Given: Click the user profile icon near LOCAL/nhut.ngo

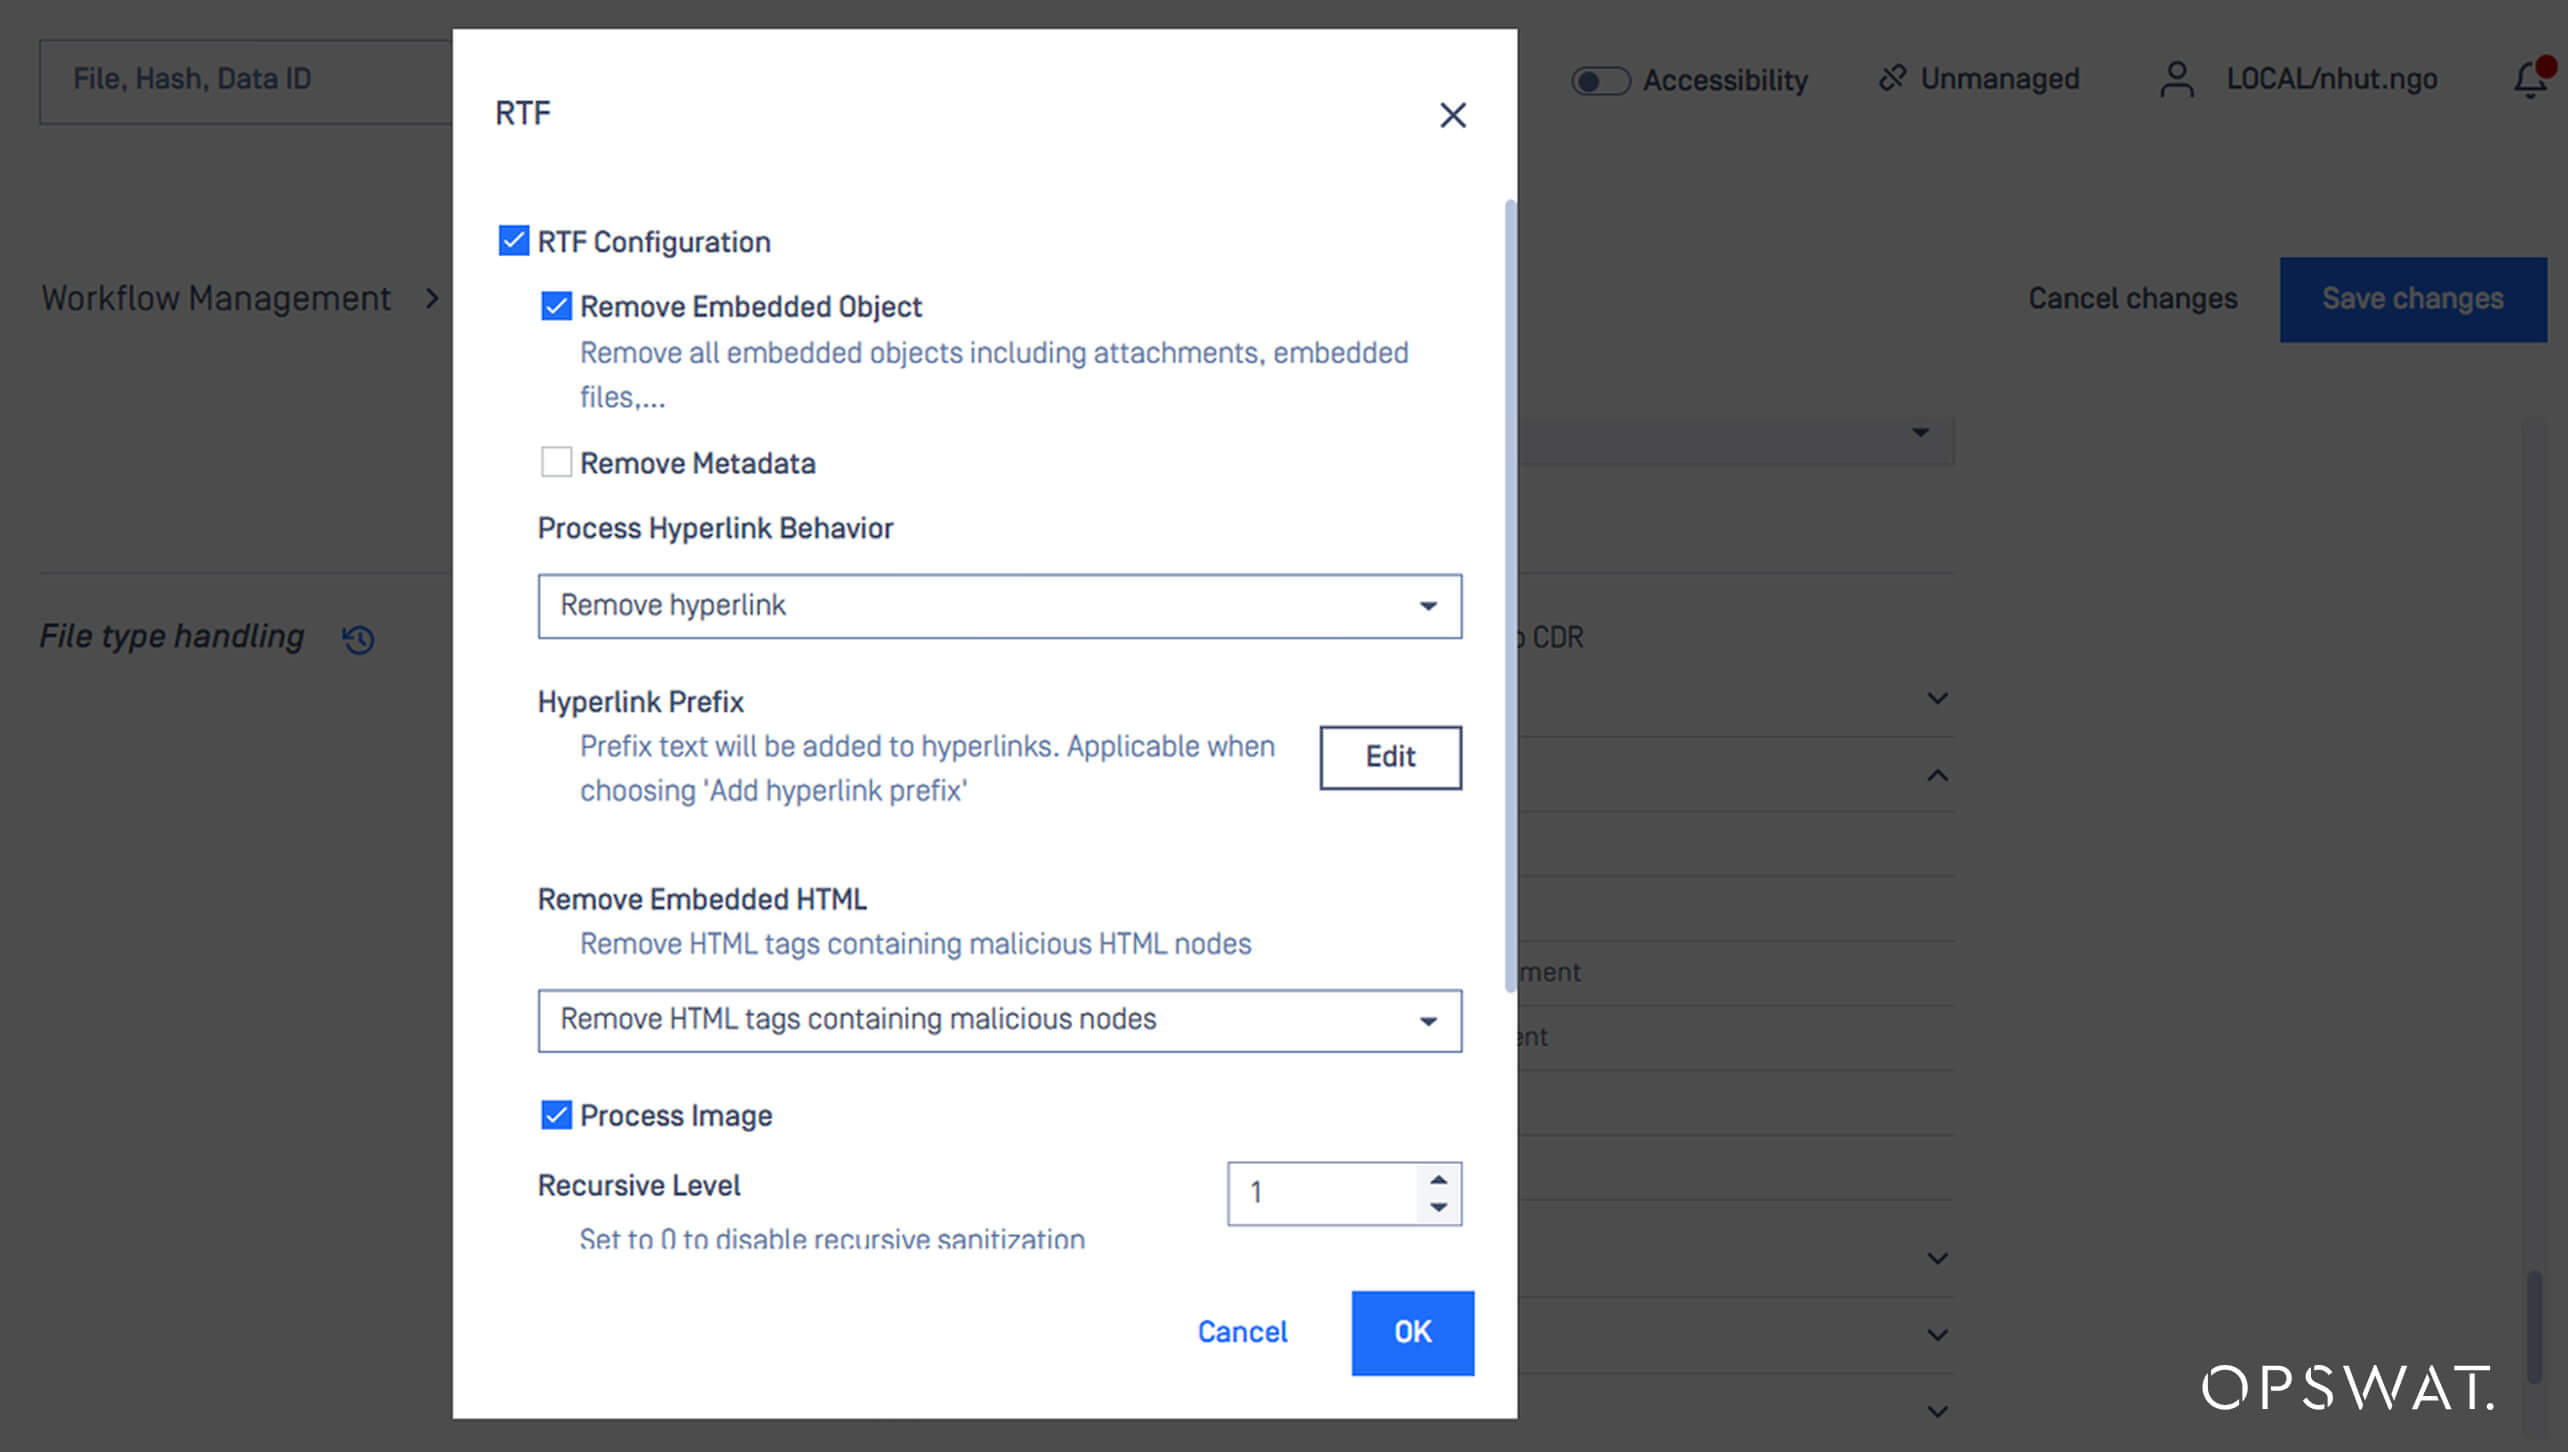Looking at the screenshot, I should 2177,80.
